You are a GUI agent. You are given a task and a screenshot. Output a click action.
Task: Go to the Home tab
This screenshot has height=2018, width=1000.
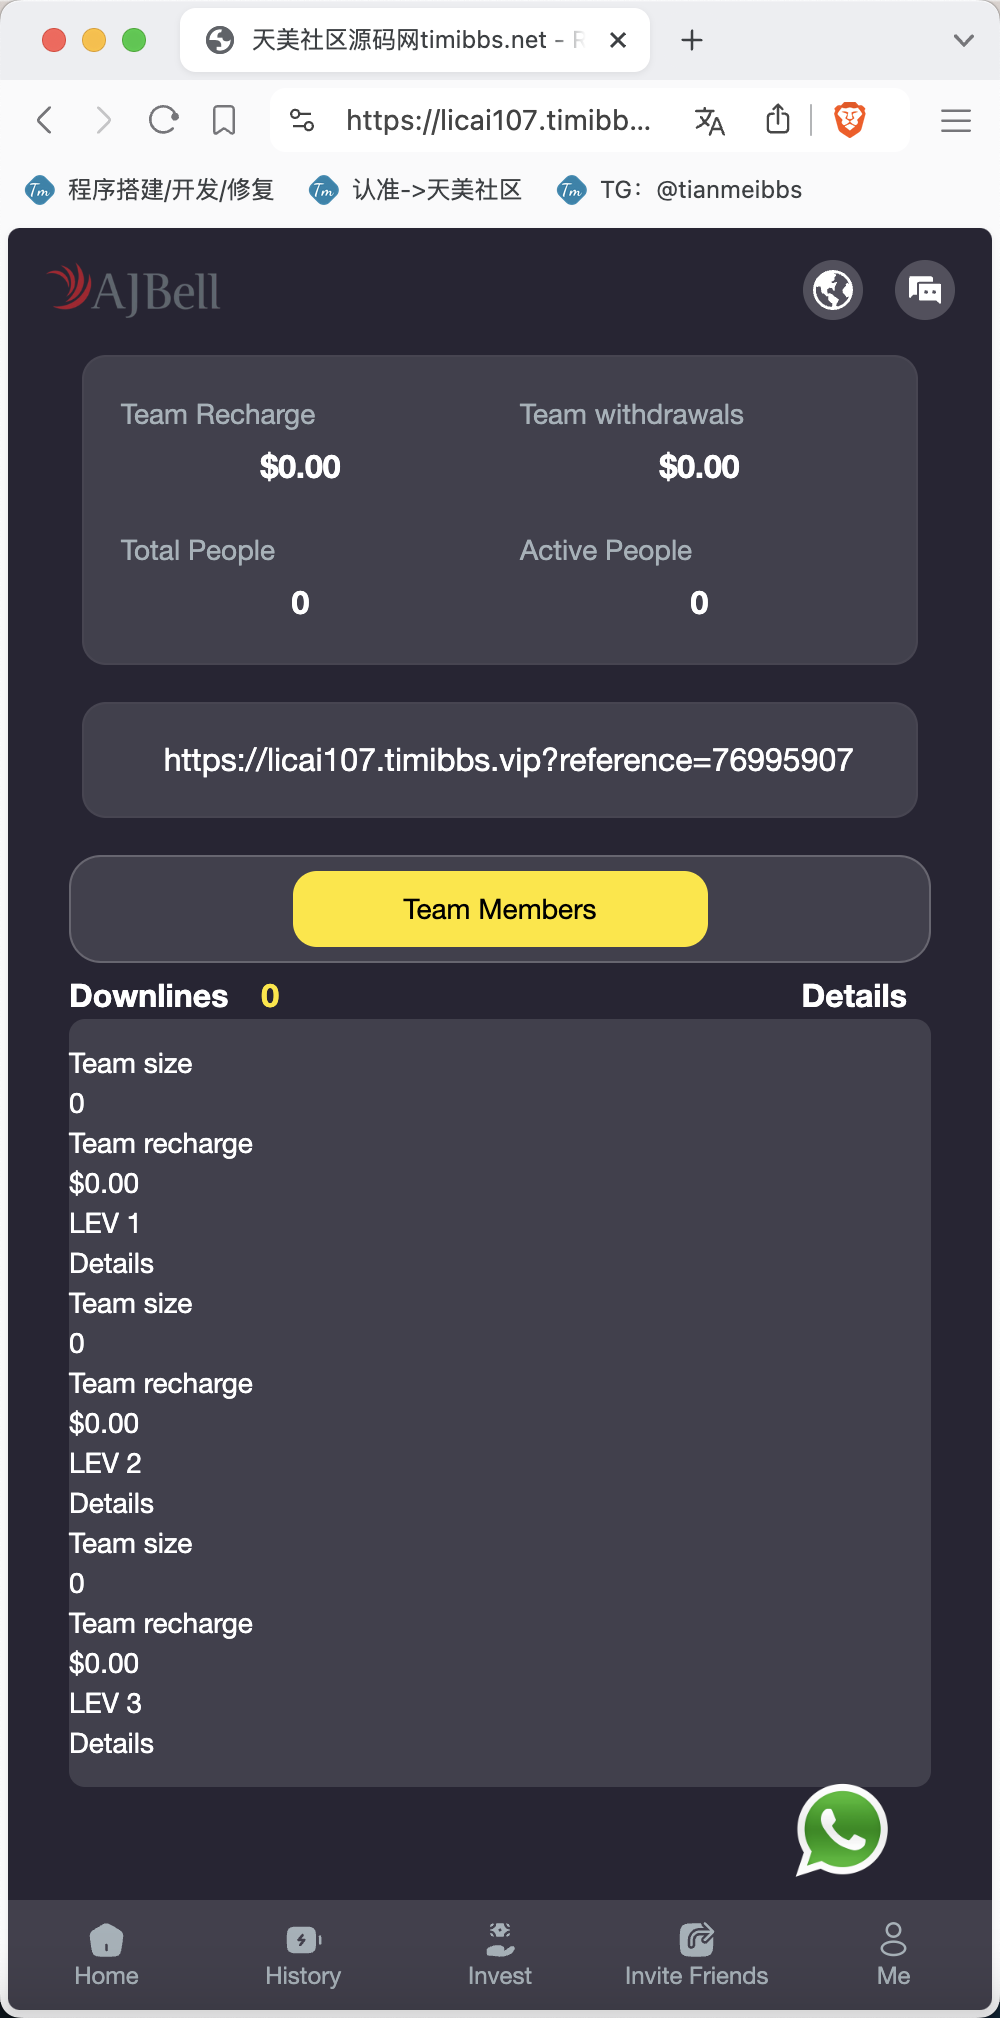[106, 1955]
